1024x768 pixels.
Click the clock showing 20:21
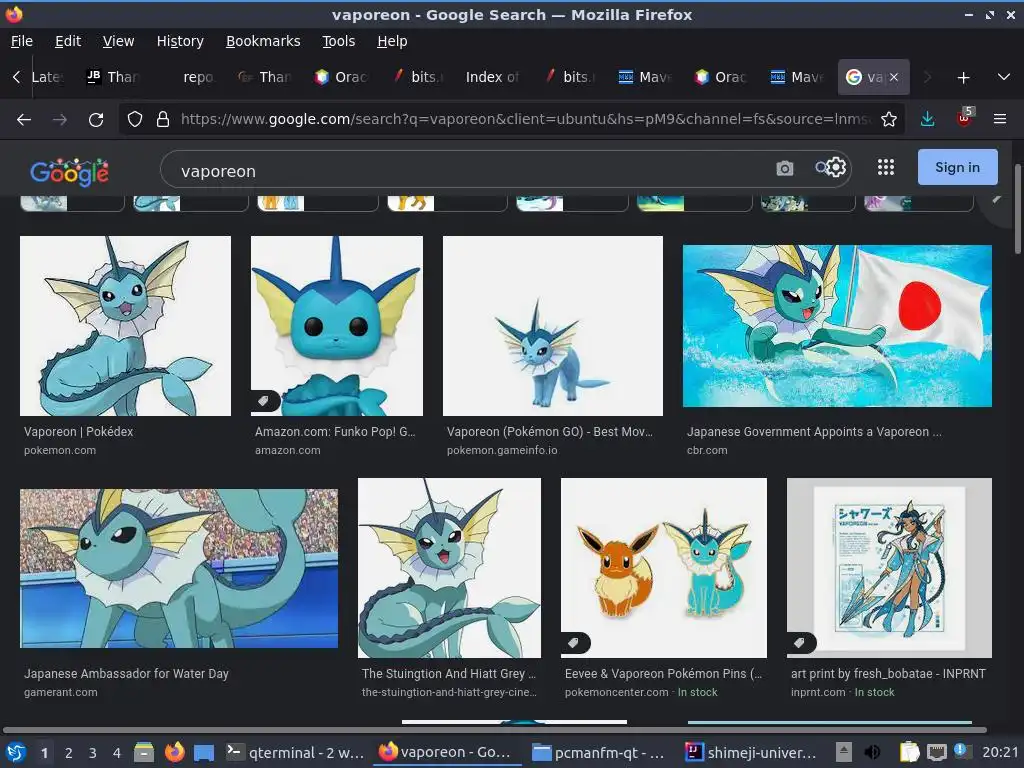click(x=1000, y=752)
